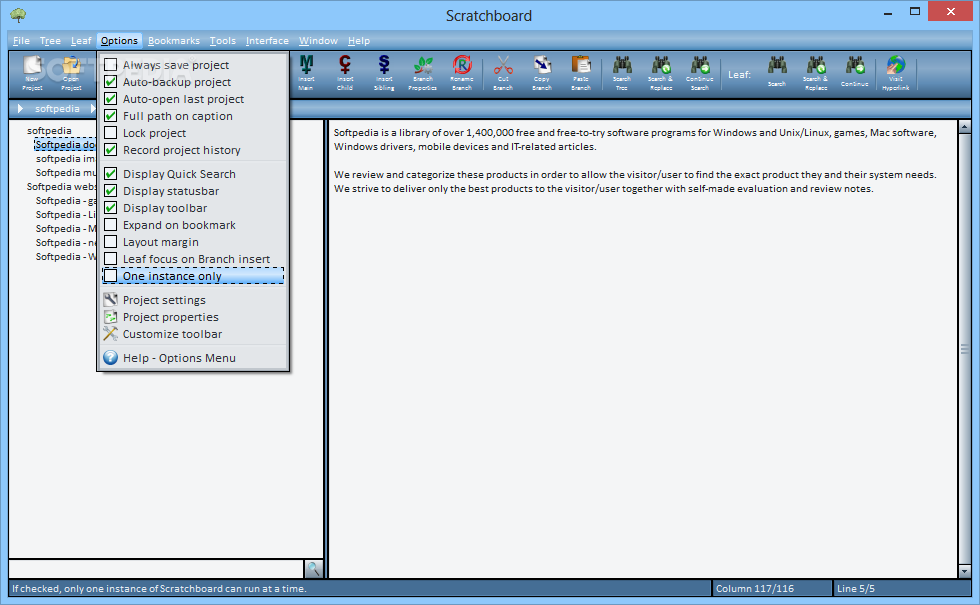Click the editor scrollbar up arrow

(964, 127)
